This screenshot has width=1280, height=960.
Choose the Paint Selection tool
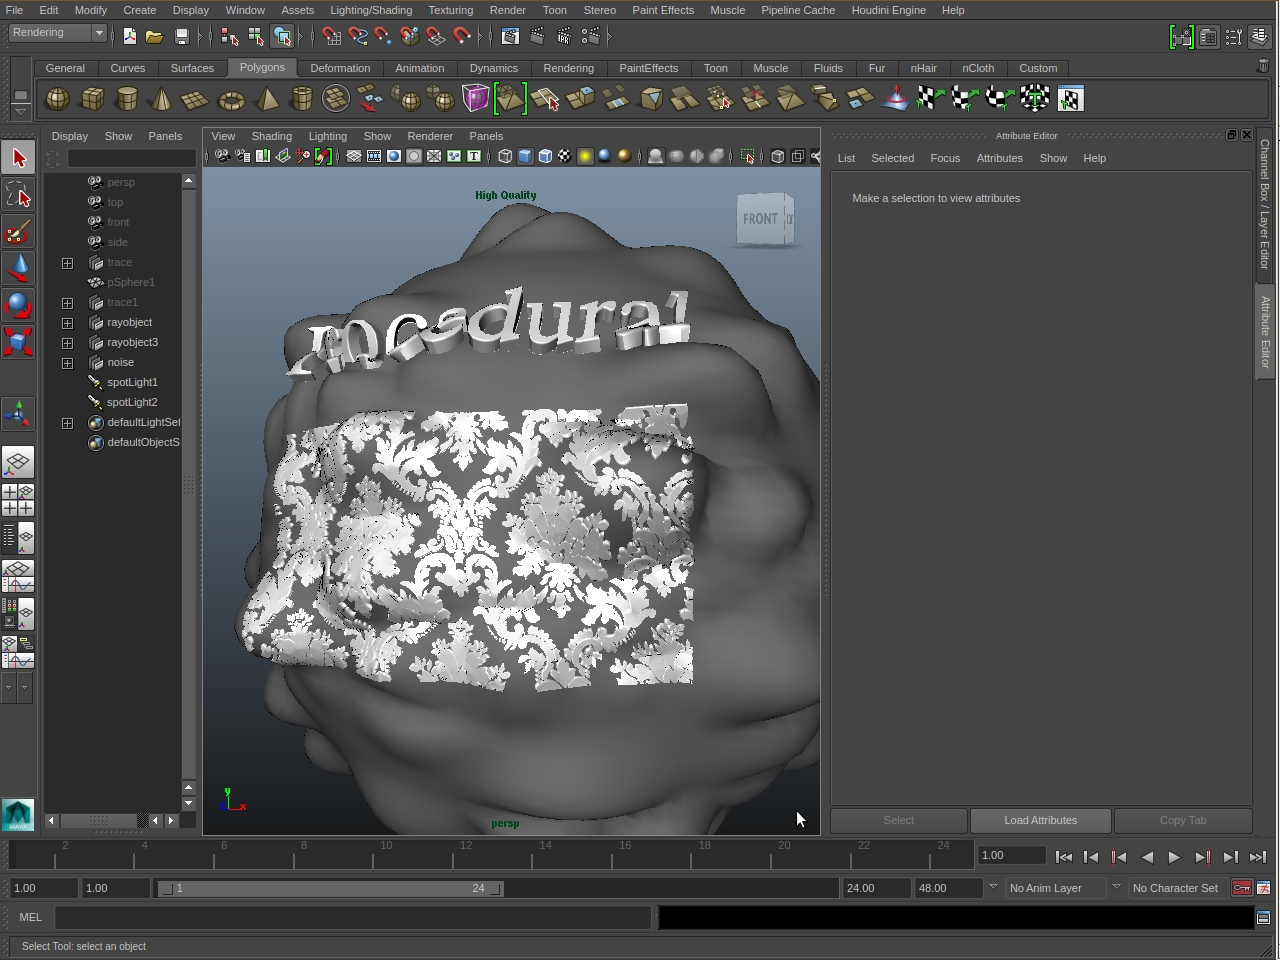coord(18,232)
